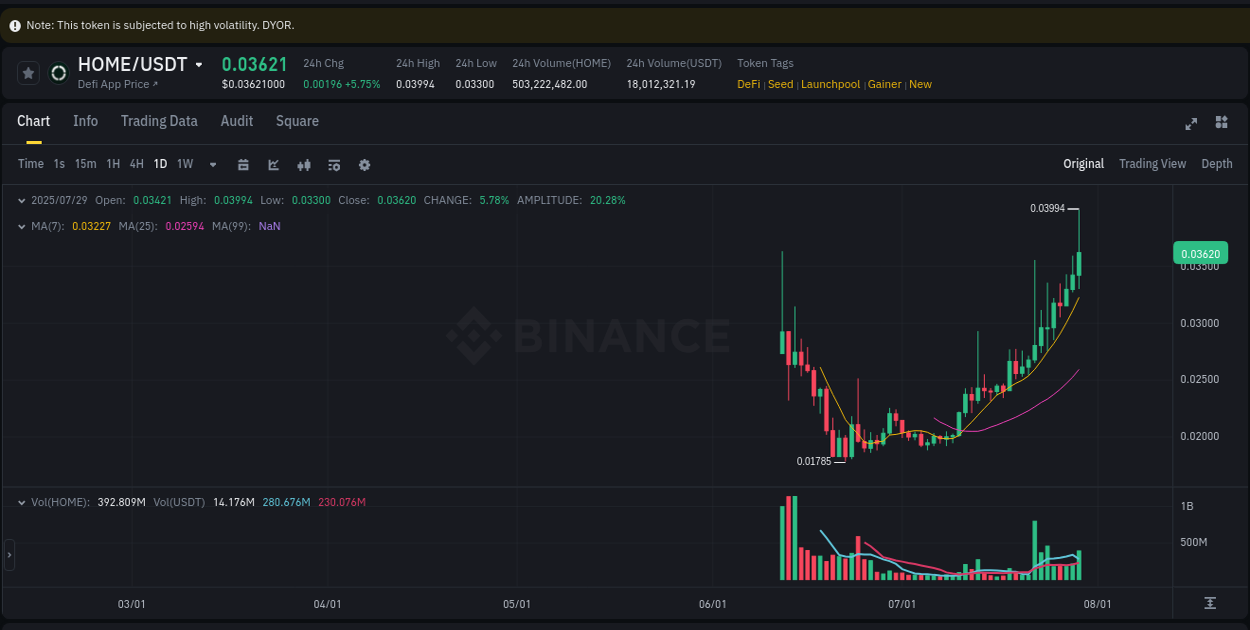Expand the left side panel arrow

click(8, 555)
